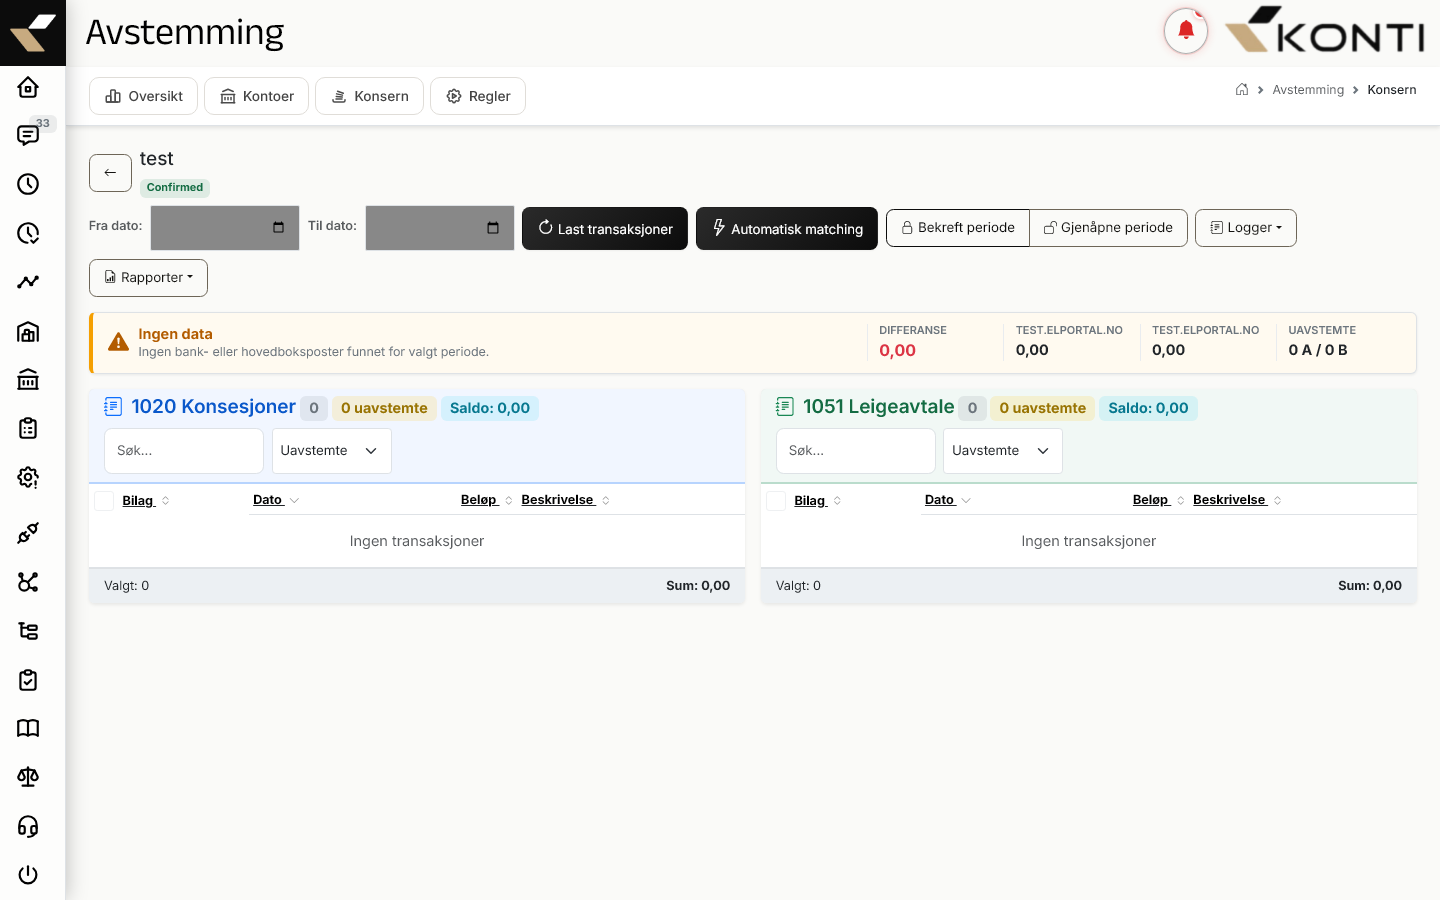Open calendar picker for Fra dato
Image resolution: width=1440 pixels, height=900 pixels.
[x=278, y=227]
